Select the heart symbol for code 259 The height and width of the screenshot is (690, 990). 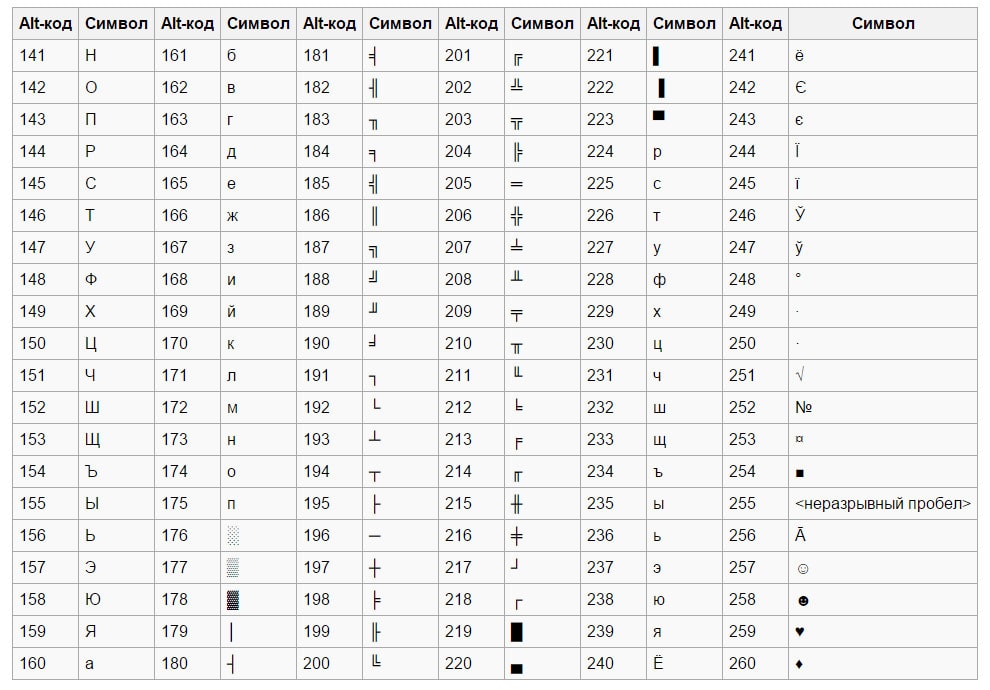click(x=800, y=632)
